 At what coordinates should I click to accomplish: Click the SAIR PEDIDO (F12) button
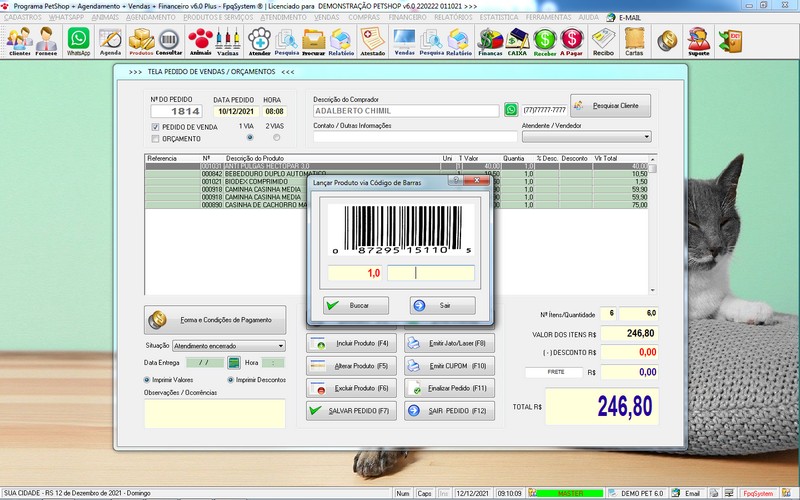[x=449, y=411]
